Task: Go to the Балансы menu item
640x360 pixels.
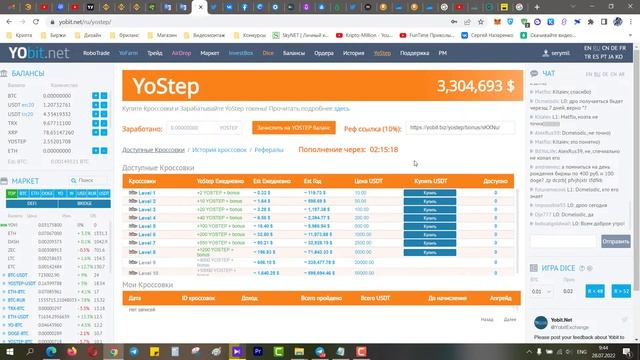Action: tap(294, 53)
